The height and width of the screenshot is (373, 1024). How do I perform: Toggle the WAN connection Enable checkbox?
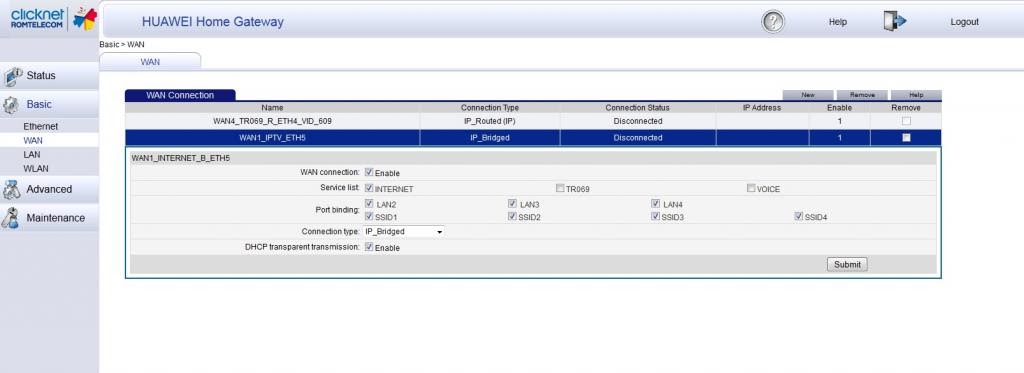(369, 172)
